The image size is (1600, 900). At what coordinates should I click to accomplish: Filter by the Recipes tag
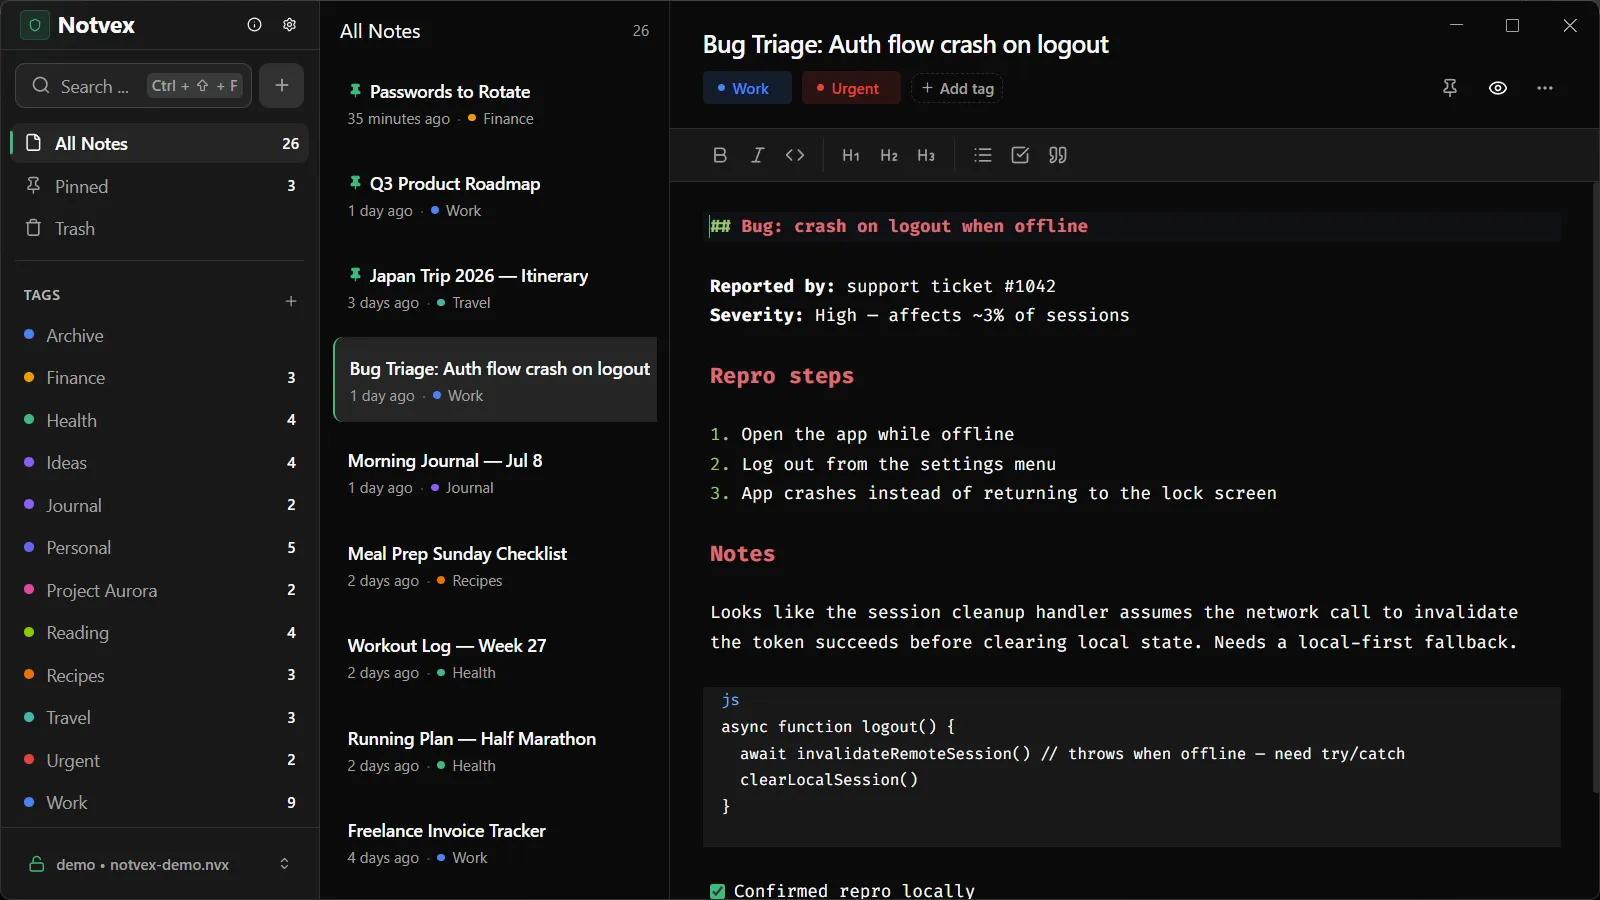coord(160,675)
